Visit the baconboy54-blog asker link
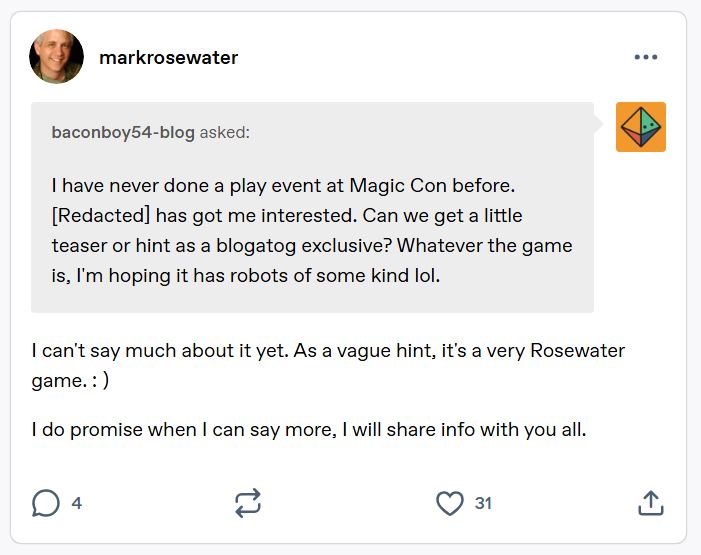 (x=123, y=132)
